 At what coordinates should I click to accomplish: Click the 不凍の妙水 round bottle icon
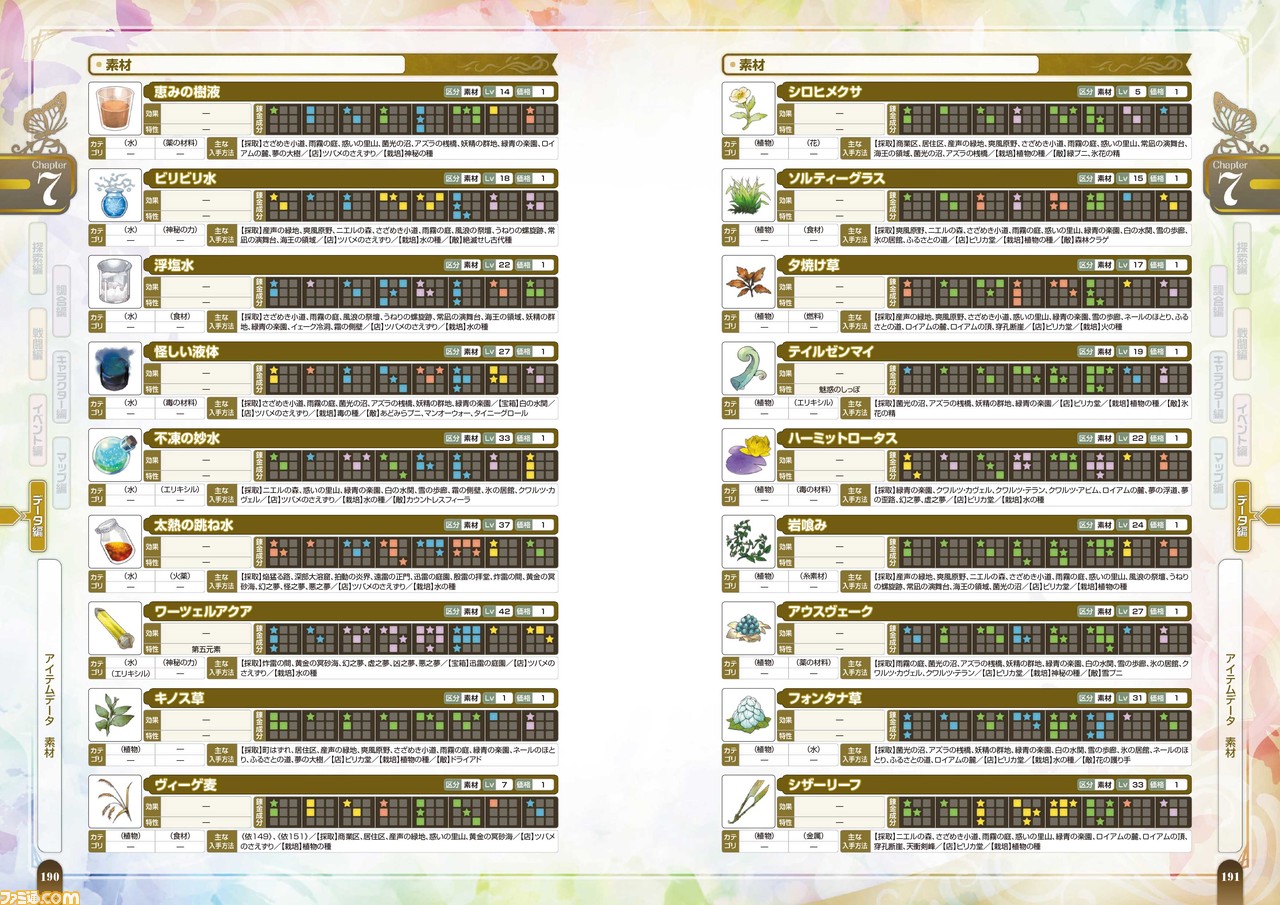[x=115, y=455]
